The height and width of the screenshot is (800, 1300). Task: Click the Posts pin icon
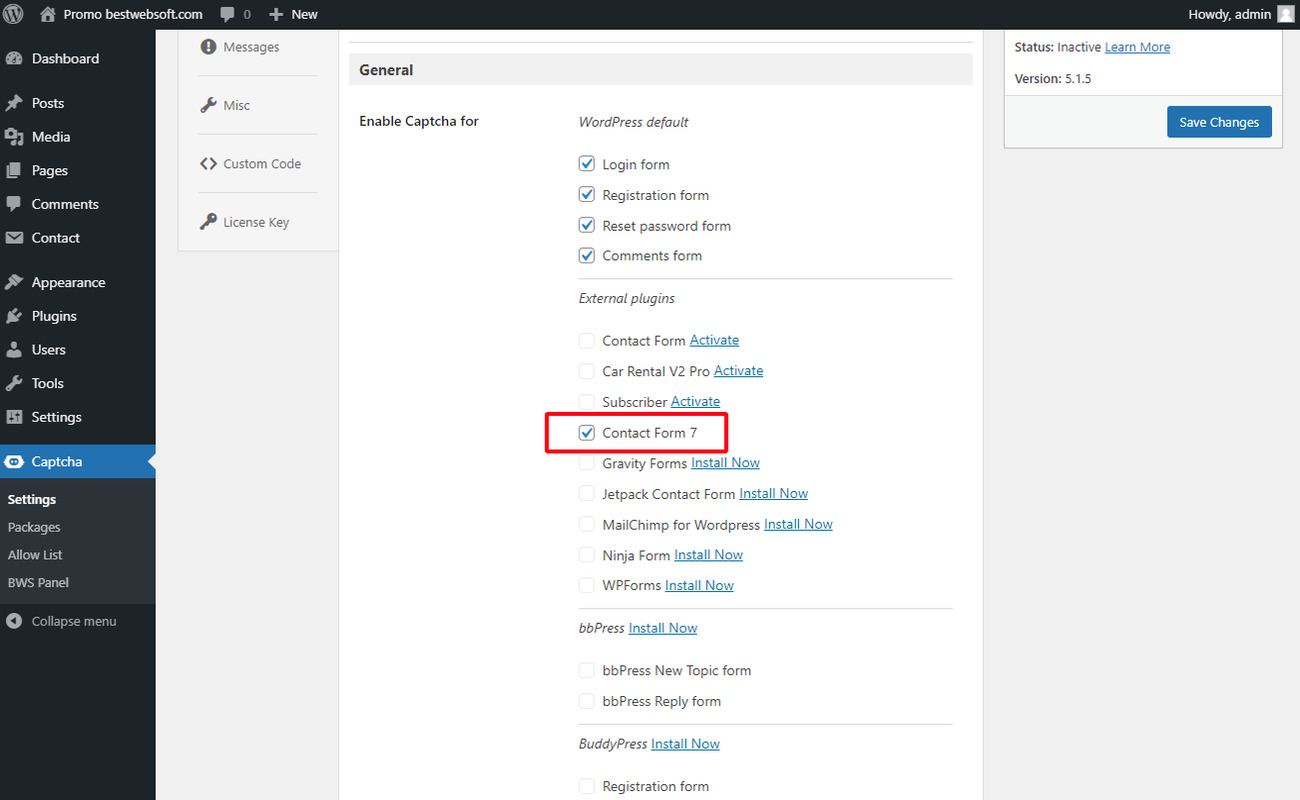[14, 103]
